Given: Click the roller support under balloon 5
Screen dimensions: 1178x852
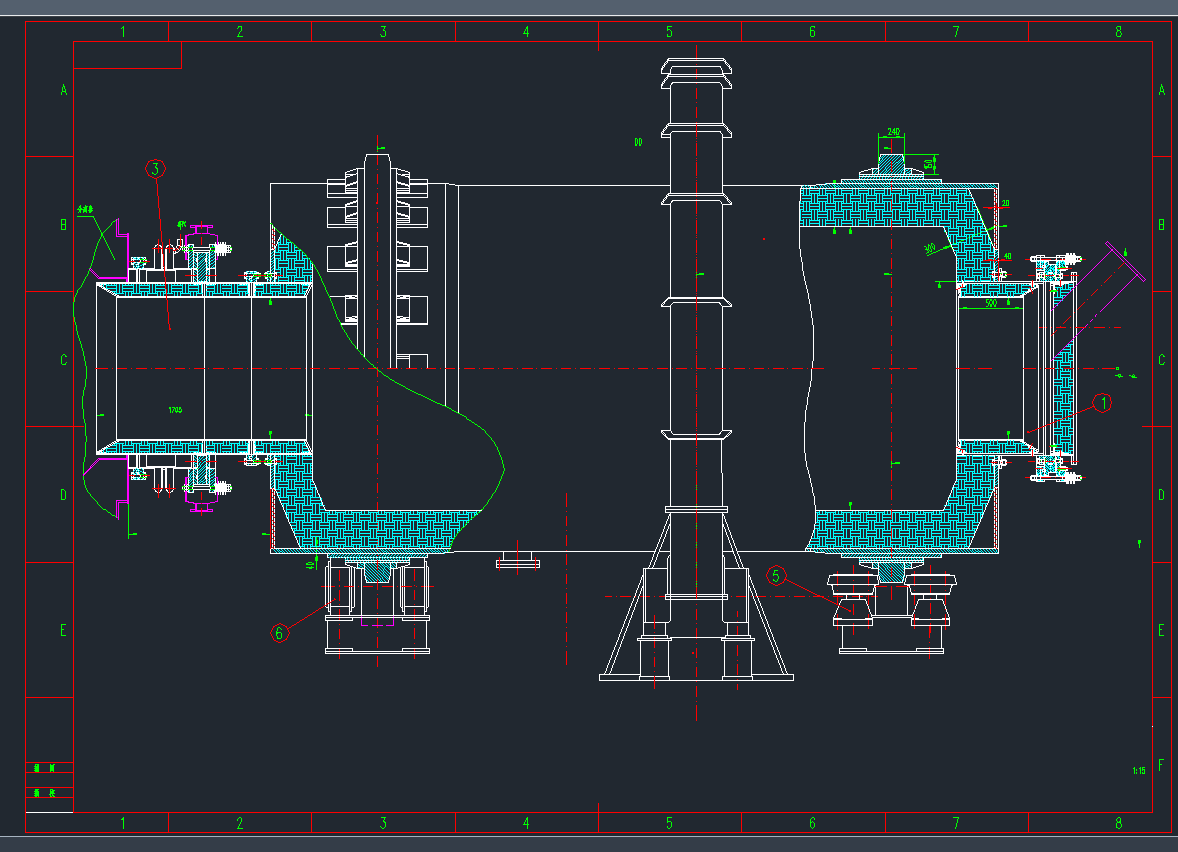Looking at the screenshot, I should [x=850, y=610].
